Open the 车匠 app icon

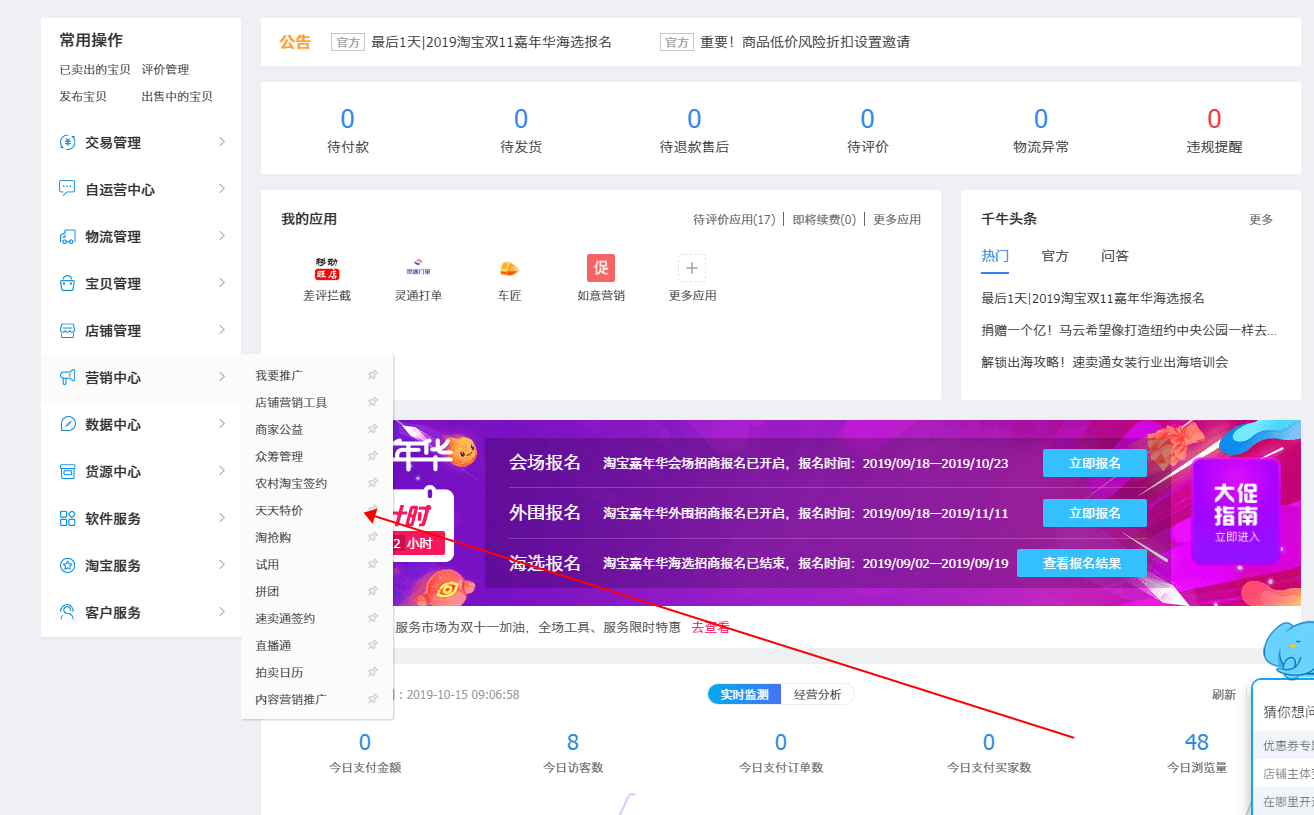point(509,269)
